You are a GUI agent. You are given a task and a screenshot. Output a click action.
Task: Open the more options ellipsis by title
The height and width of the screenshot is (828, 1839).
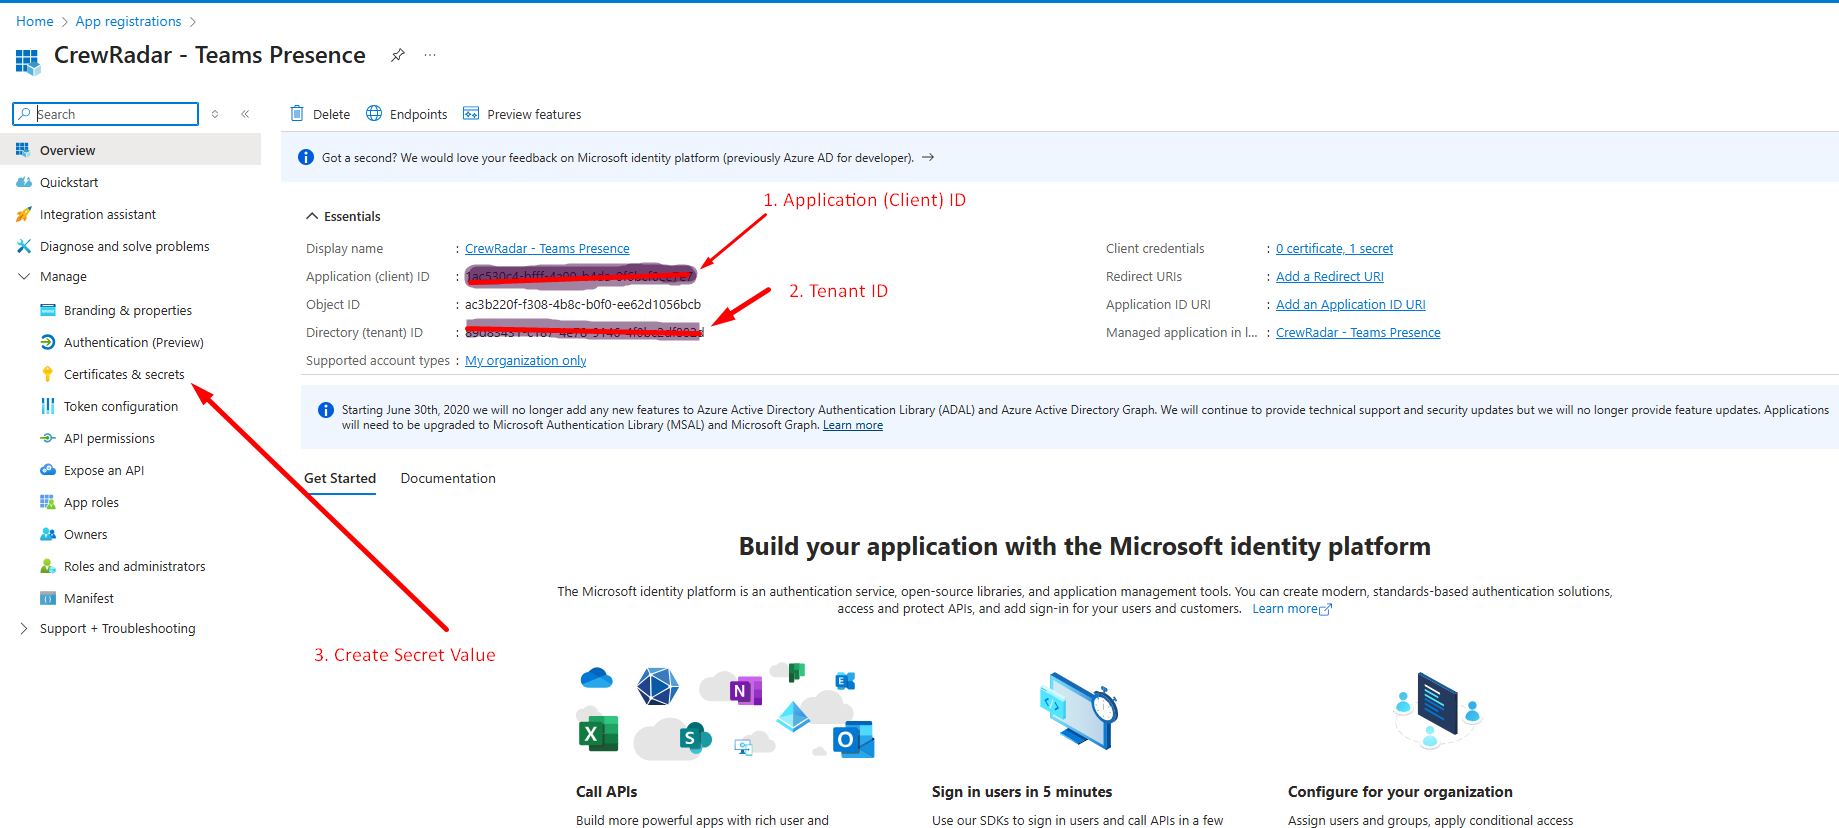coord(430,55)
